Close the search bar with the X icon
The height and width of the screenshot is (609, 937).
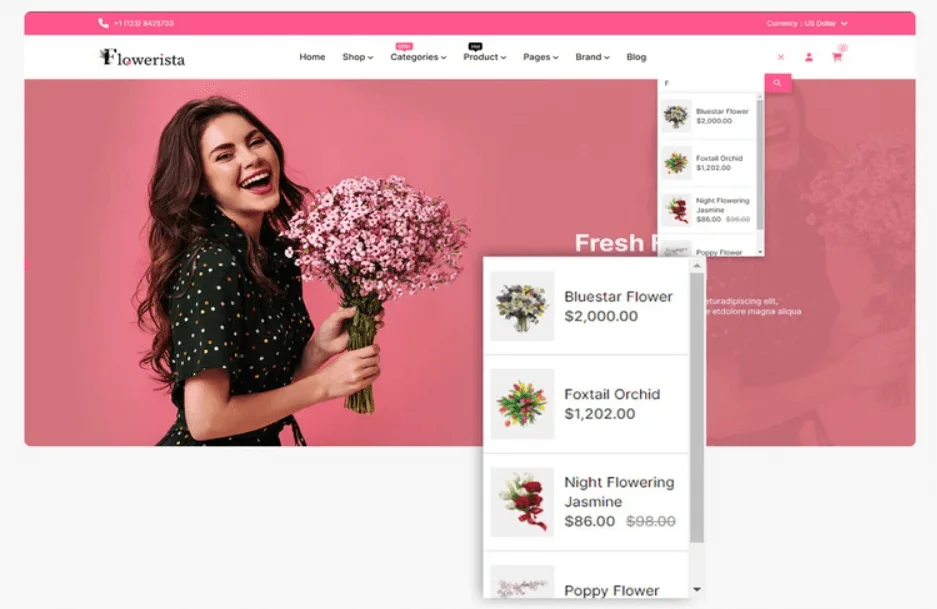point(781,57)
